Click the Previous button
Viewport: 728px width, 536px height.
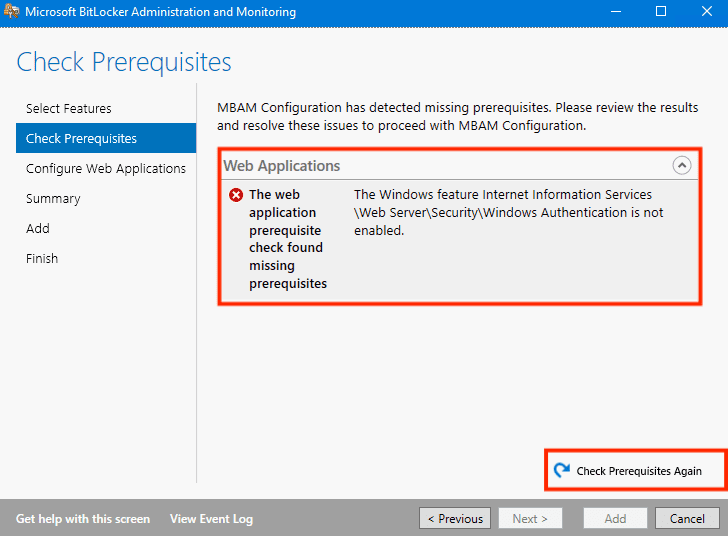coord(455,518)
